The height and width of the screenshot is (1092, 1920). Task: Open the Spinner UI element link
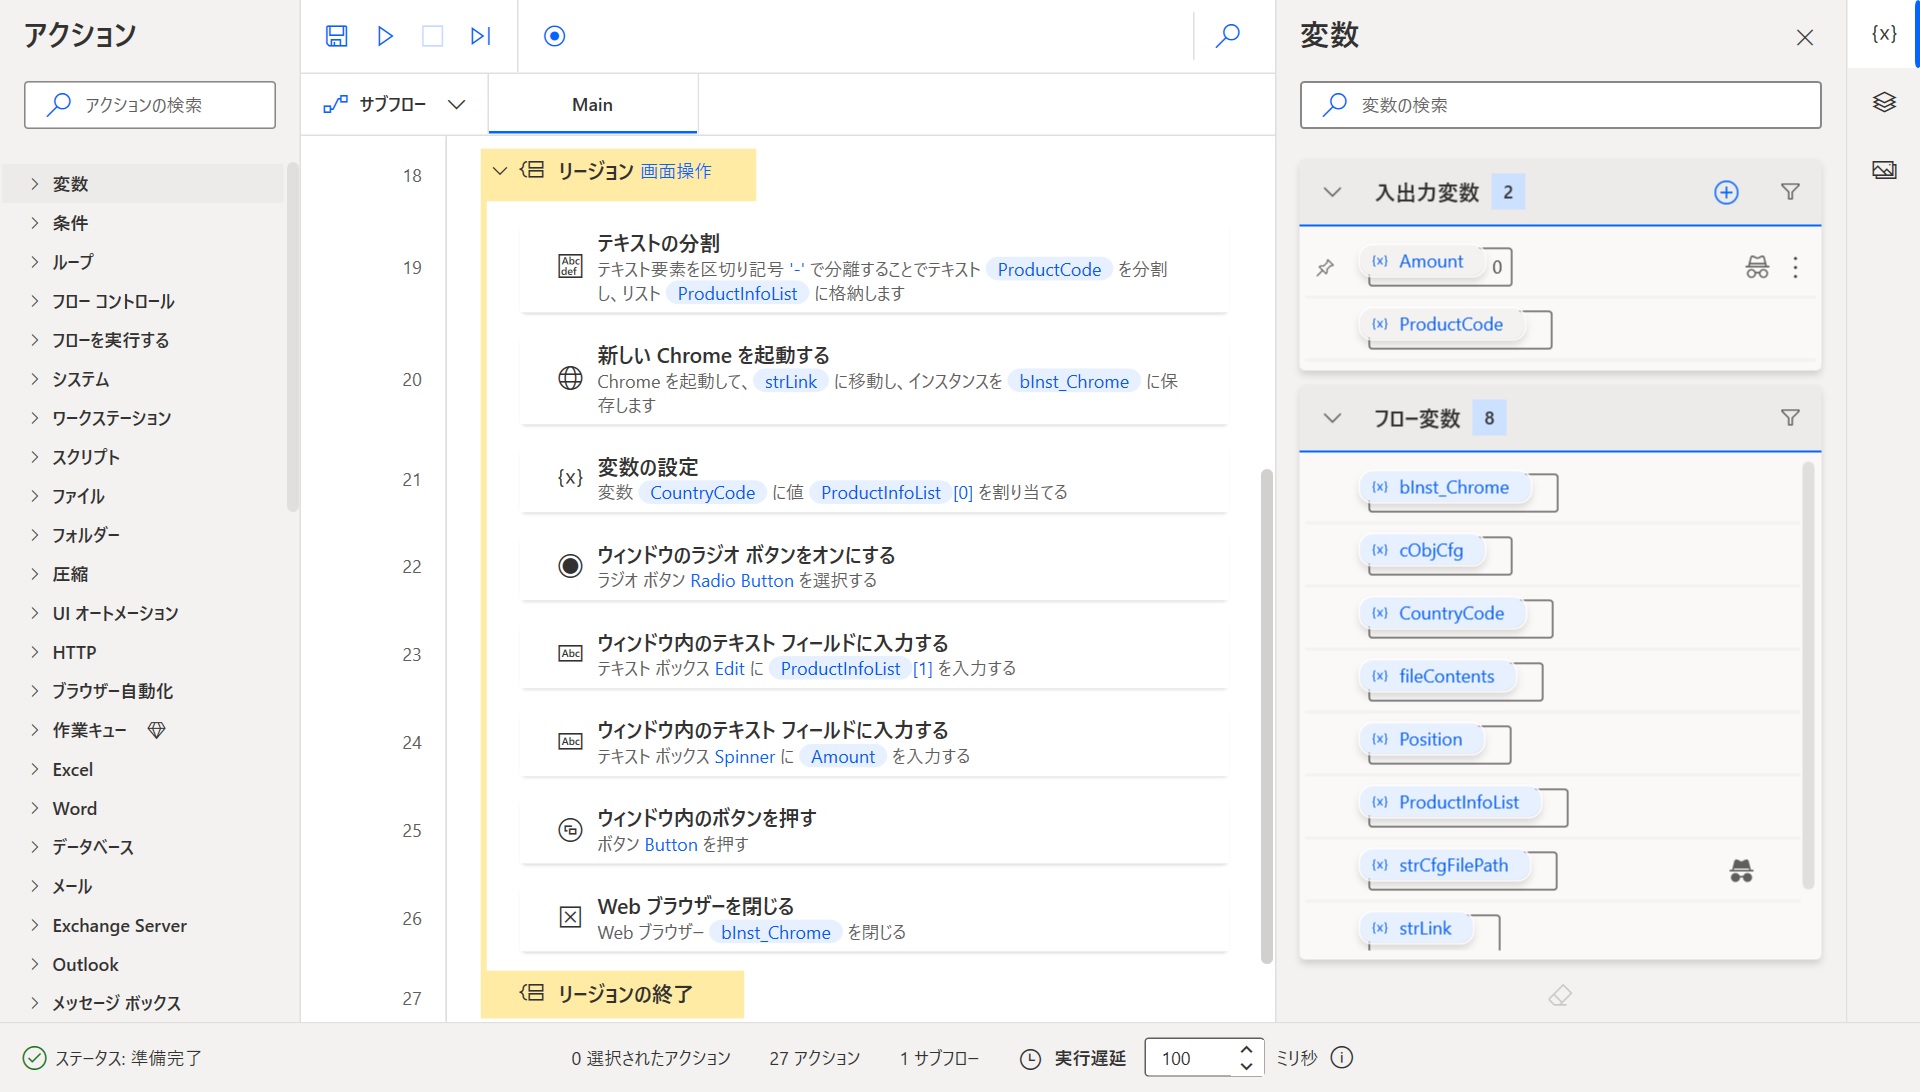[x=744, y=757]
